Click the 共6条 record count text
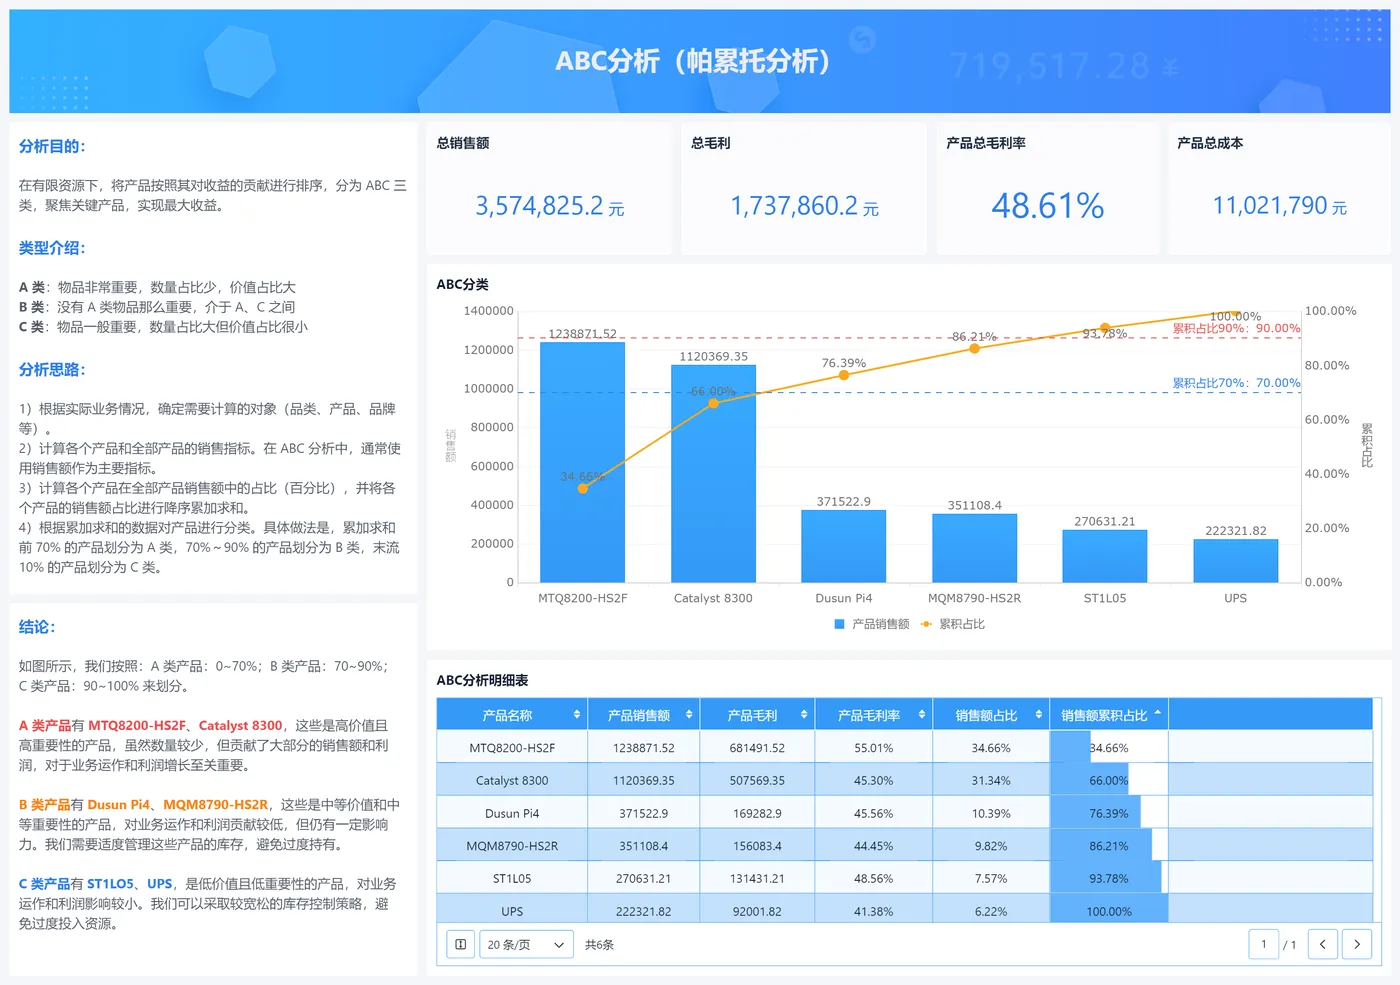 (599, 944)
